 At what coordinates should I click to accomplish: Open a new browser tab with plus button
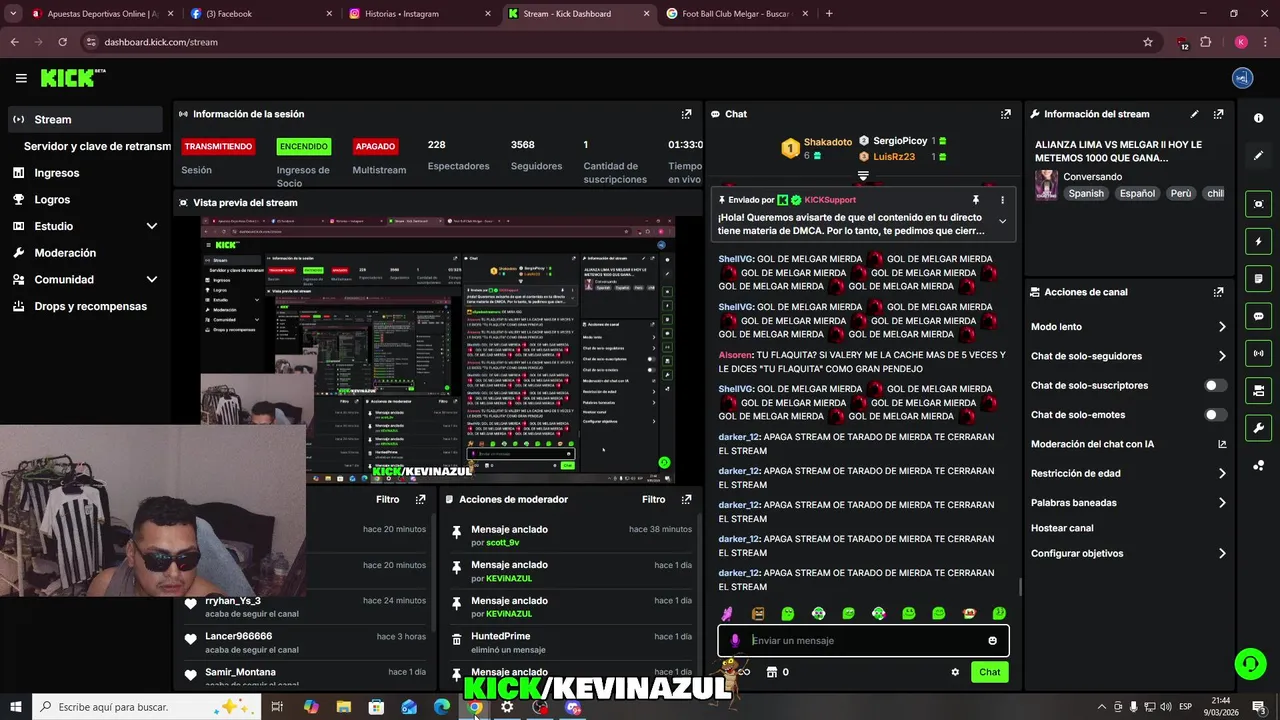pos(829,14)
